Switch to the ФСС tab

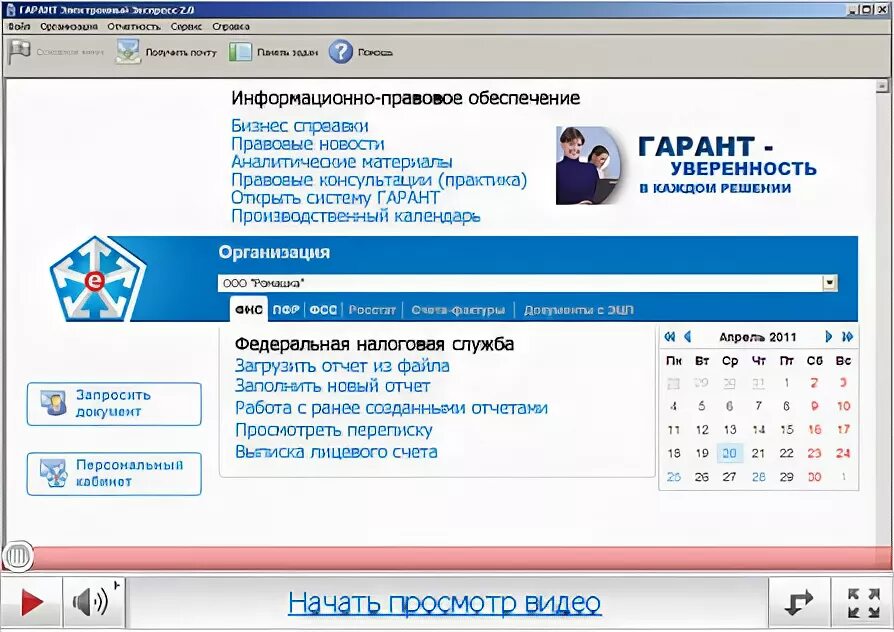(323, 310)
